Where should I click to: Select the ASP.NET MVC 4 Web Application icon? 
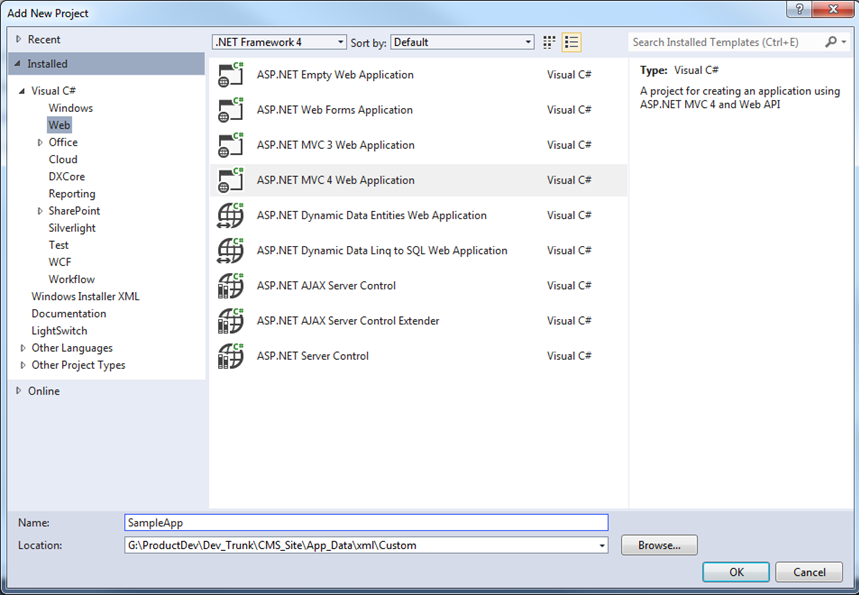pos(230,179)
